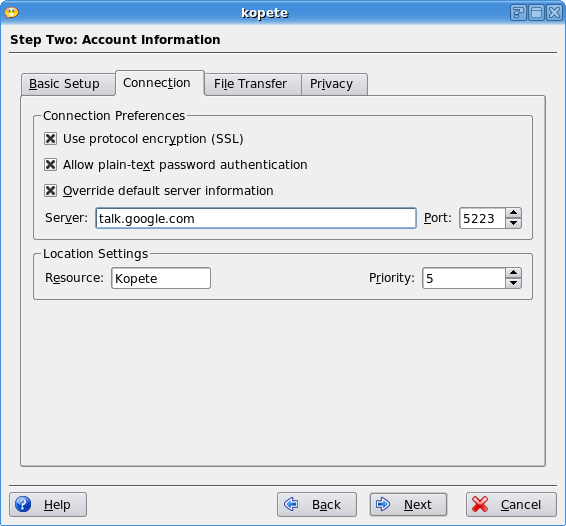
Task: Close the kopete window
Action: (x=554, y=13)
